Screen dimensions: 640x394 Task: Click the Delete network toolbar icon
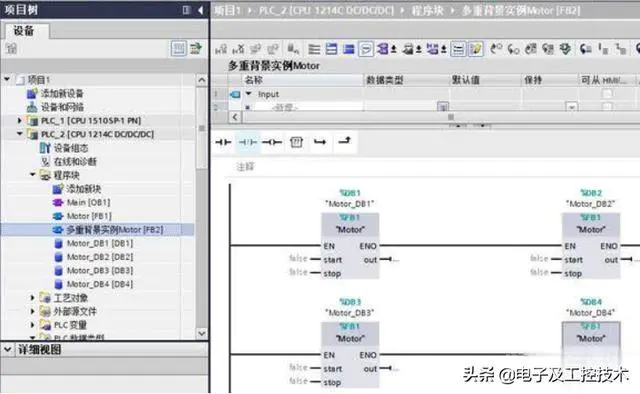[238, 49]
